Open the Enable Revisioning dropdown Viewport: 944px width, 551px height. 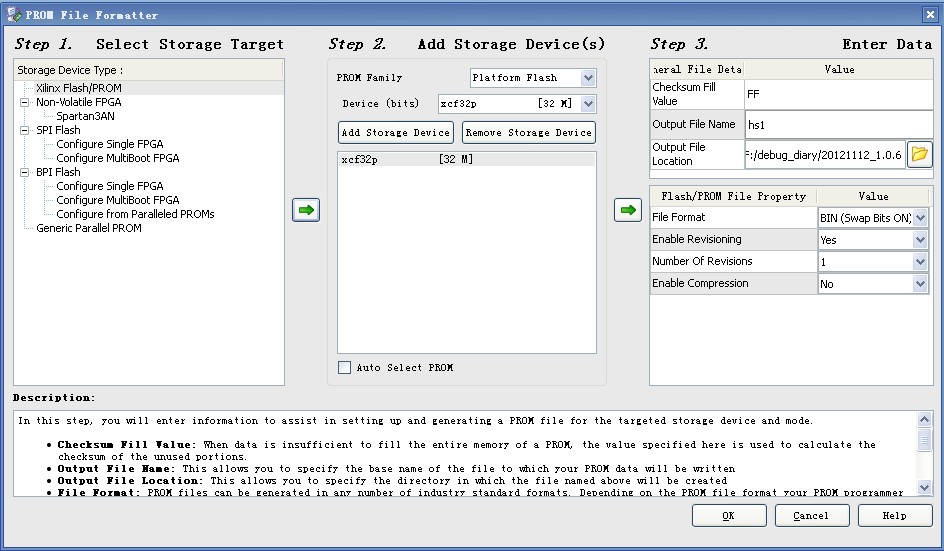click(920, 240)
